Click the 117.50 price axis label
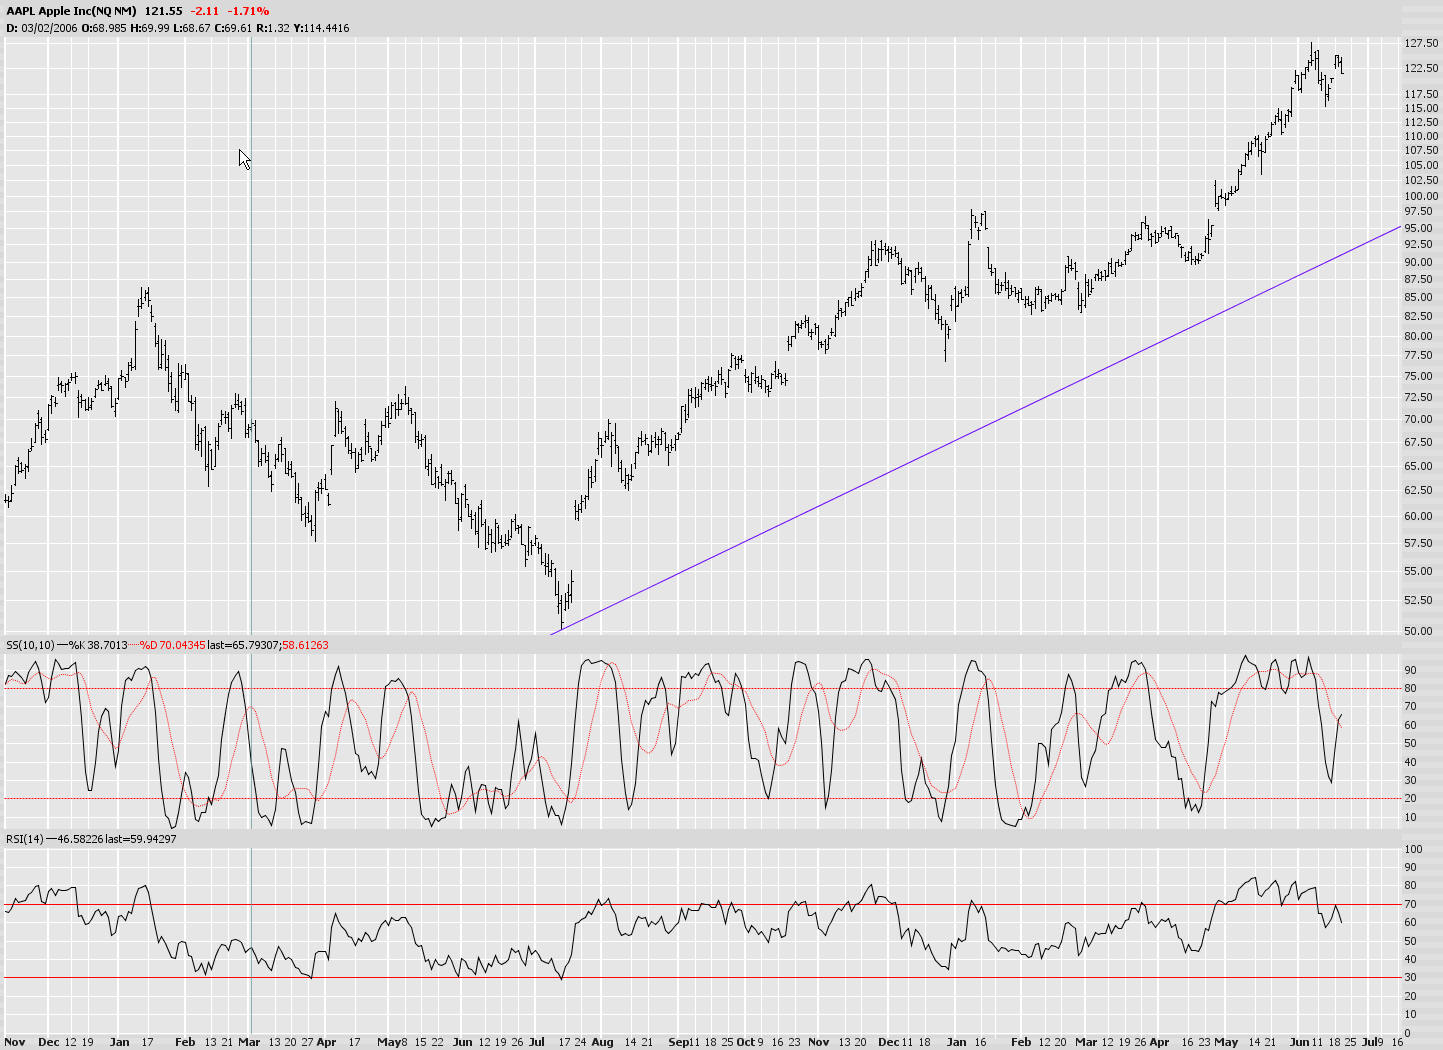Image resolution: width=1443 pixels, height=1050 pixels. click(1421, 94)
